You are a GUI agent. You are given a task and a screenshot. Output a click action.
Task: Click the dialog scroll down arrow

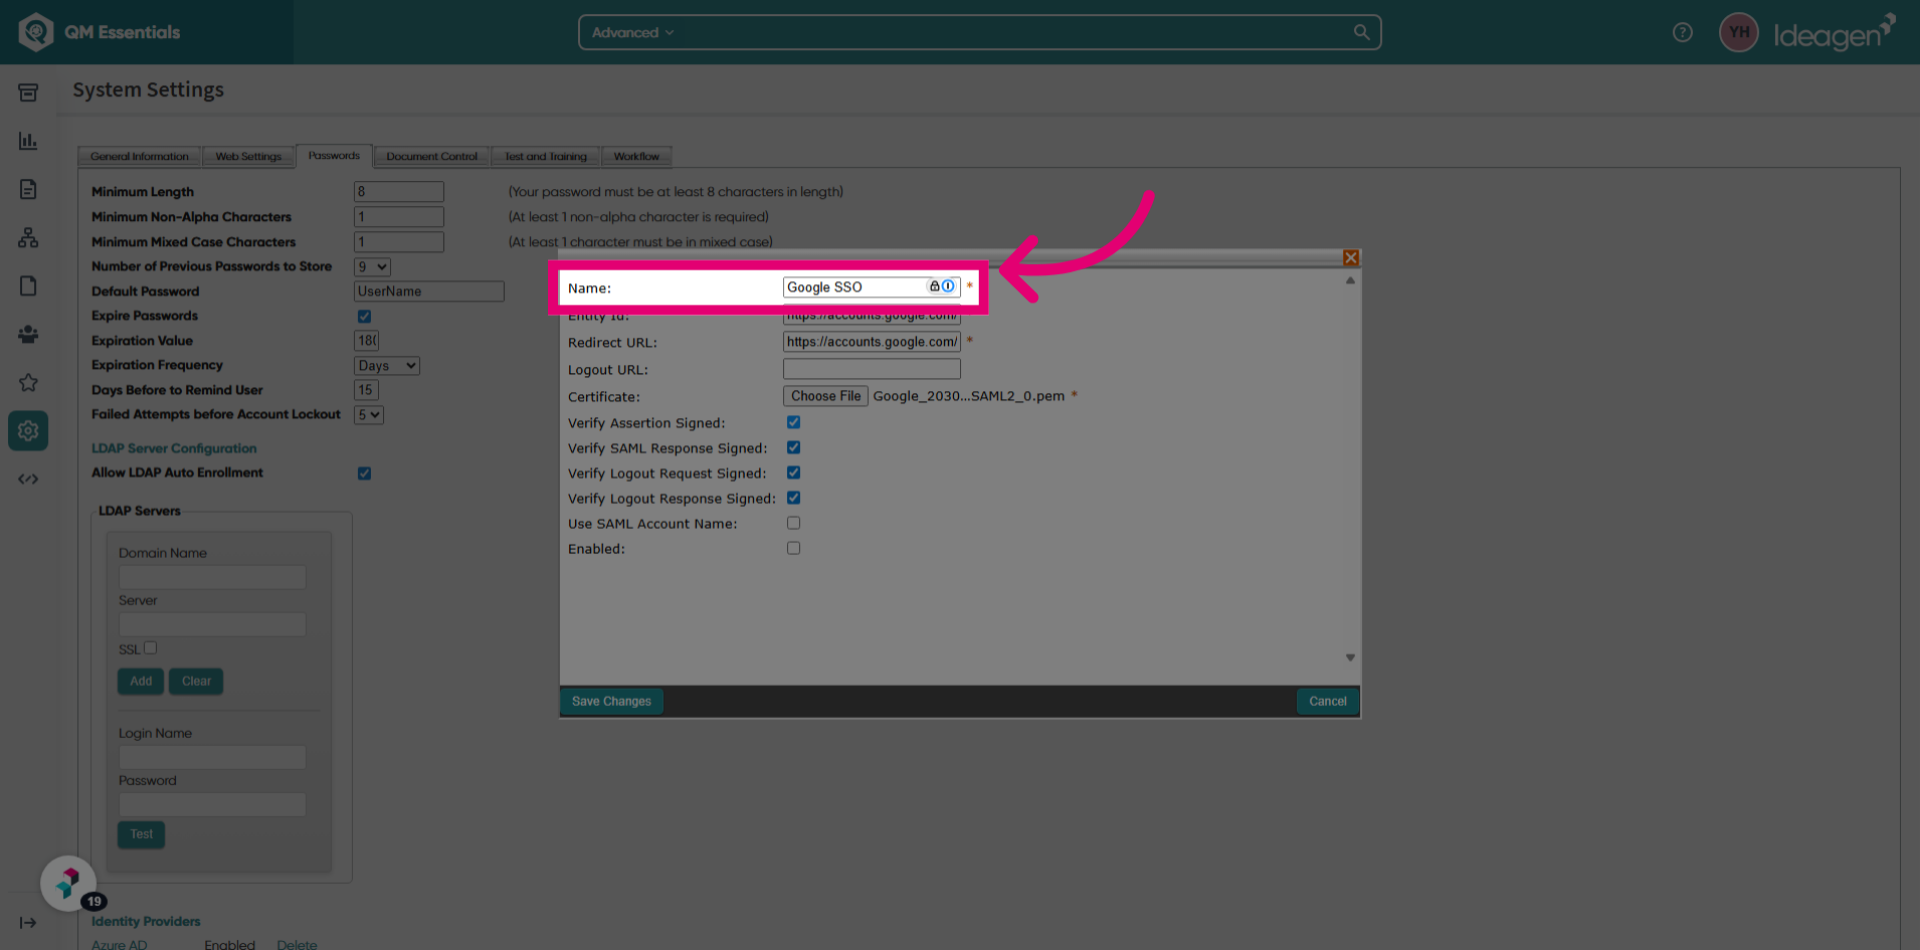pyautogui.click(x=1350, y=657)
